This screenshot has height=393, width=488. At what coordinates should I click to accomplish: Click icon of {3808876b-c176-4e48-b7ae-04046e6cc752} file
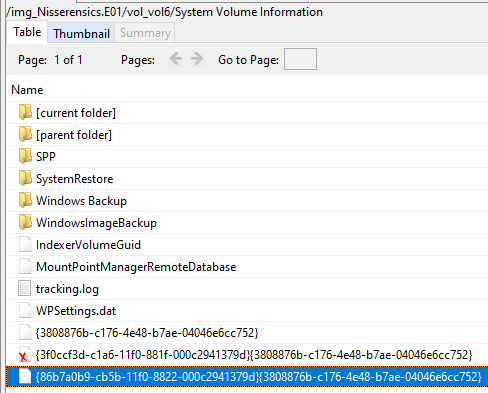coord(25,332)
